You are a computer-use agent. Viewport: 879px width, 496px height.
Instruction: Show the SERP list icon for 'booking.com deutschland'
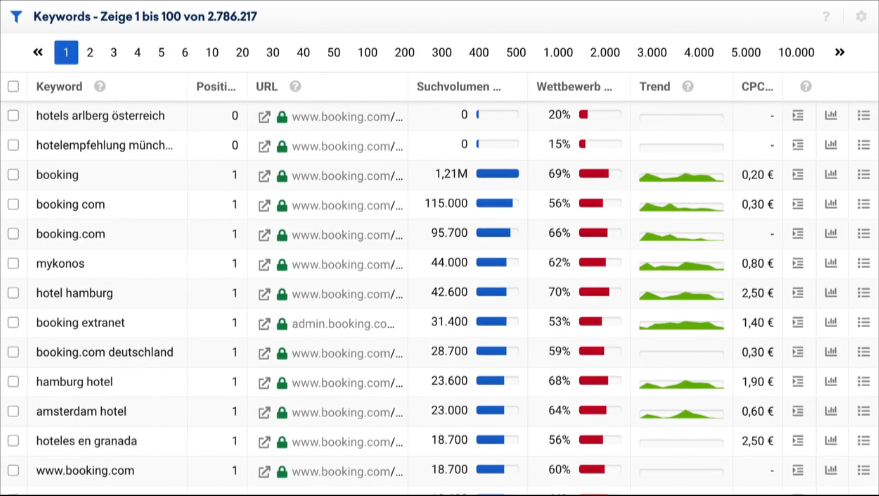tap(798, 352)
